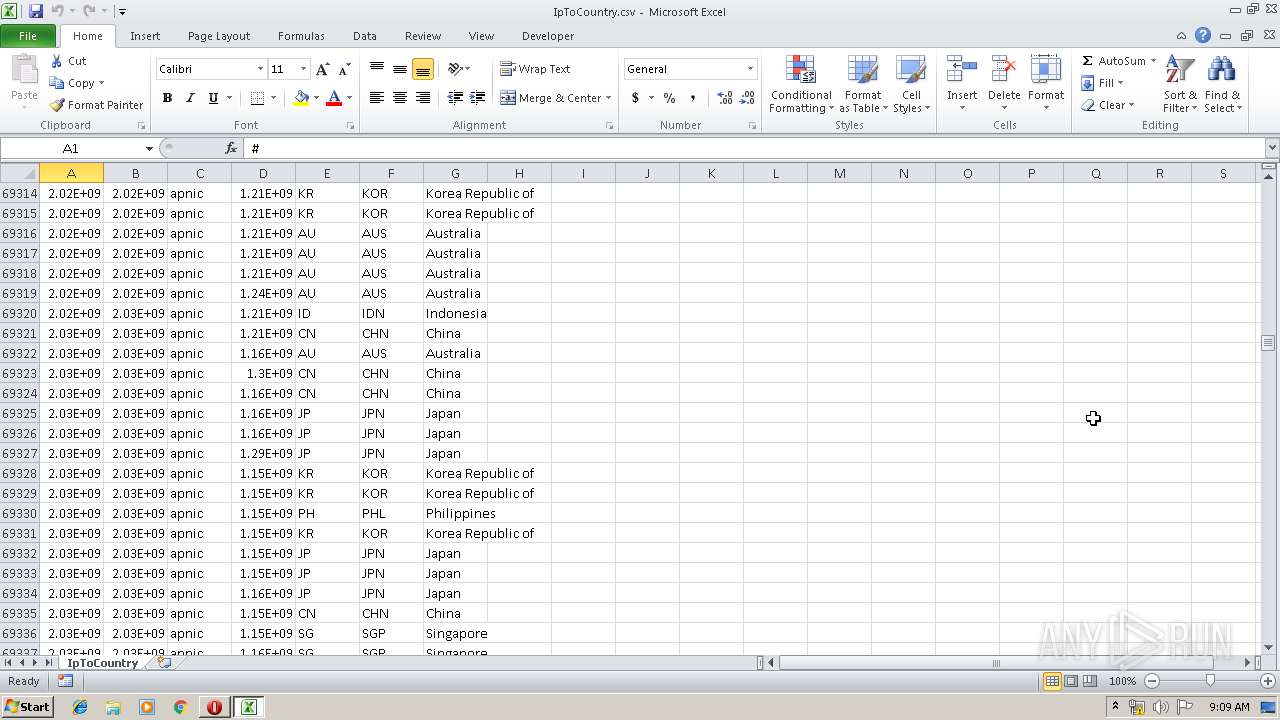Apply Top Align to cells

377,69
